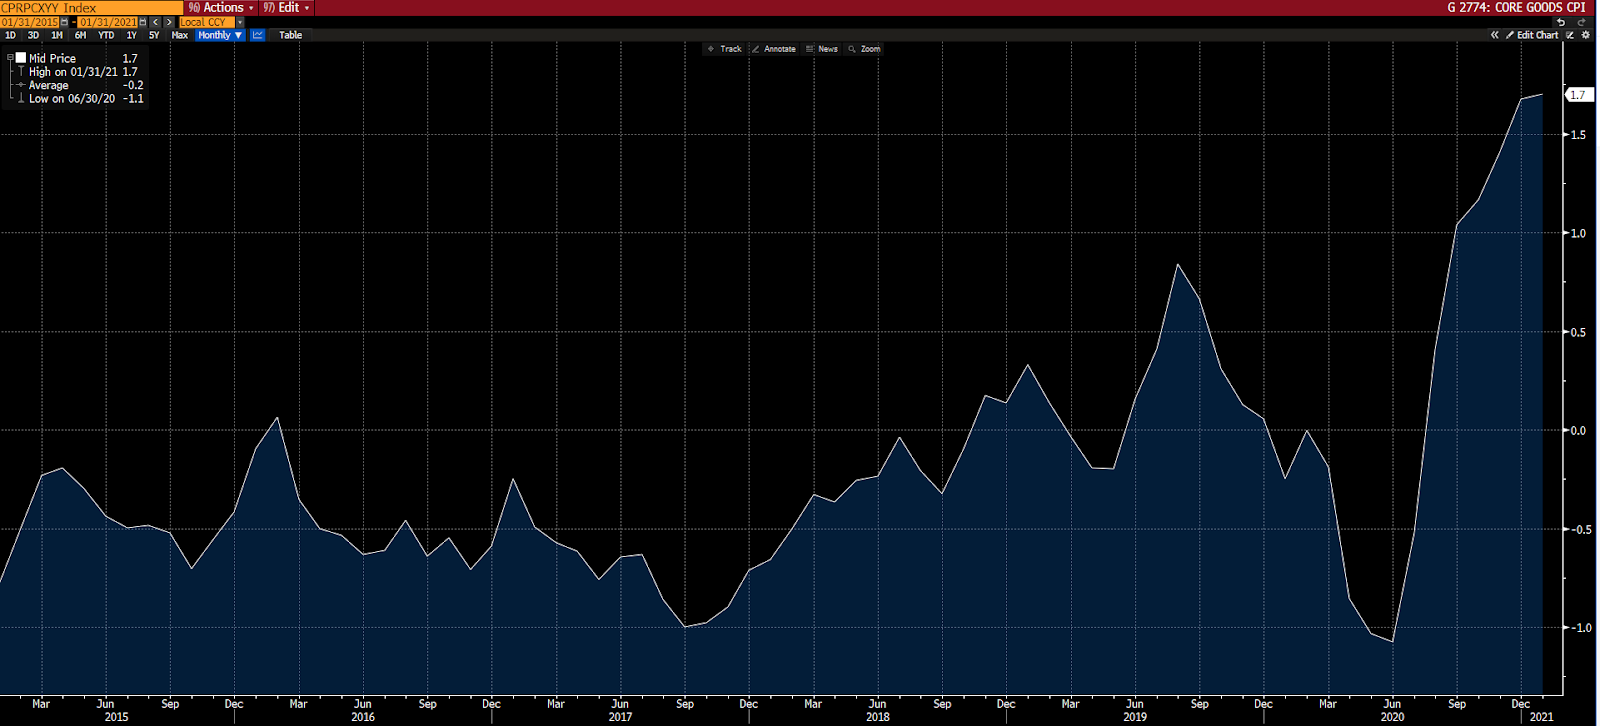The image size is (1600, 726).
Task: Open the Monthly periodicity dropdown
Action: [220, 35]
